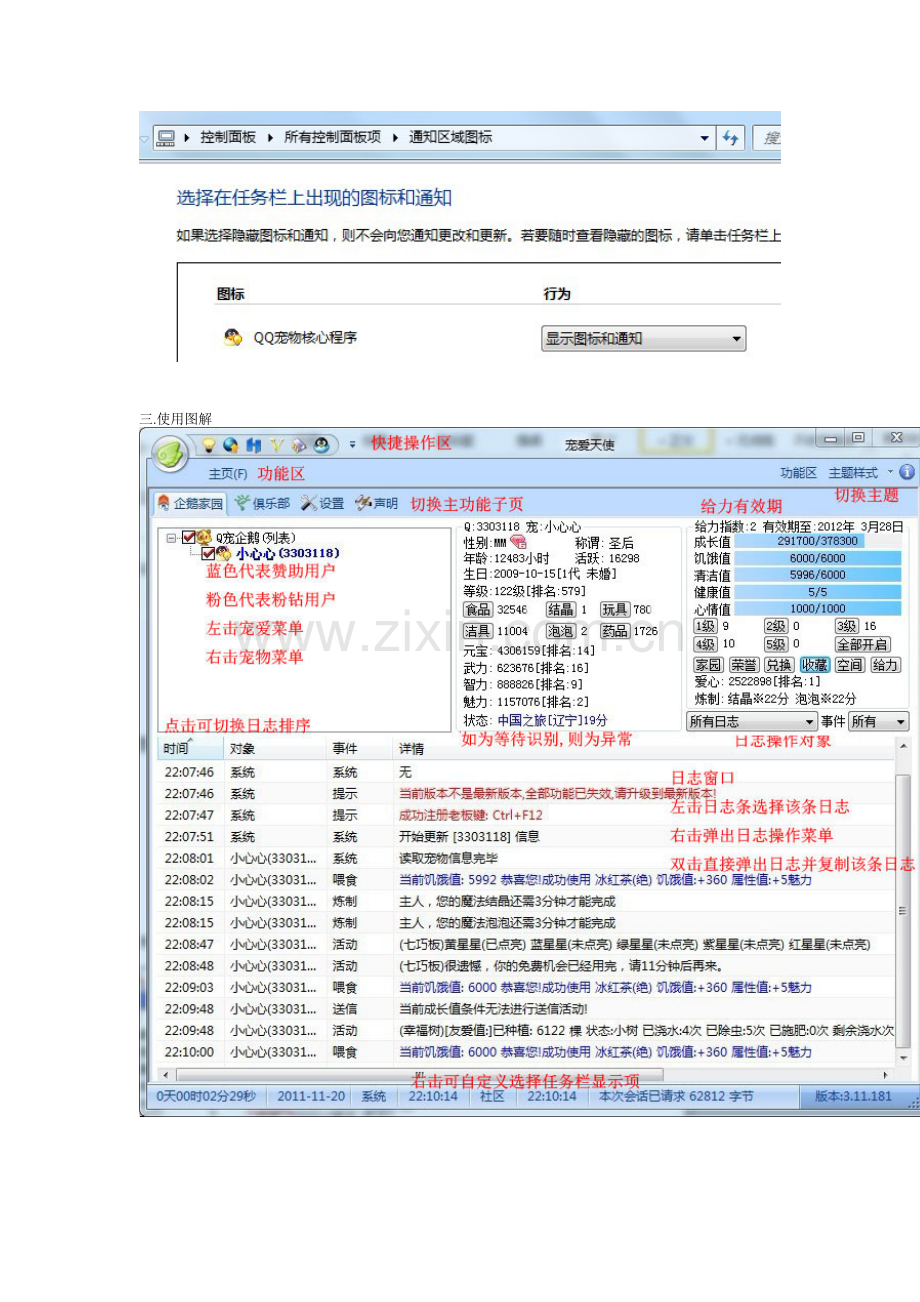The height and width of the screenshot is (1302, 920).
Task: Click the 健康值 progress bar 5/5
Action: pos(818,592)
